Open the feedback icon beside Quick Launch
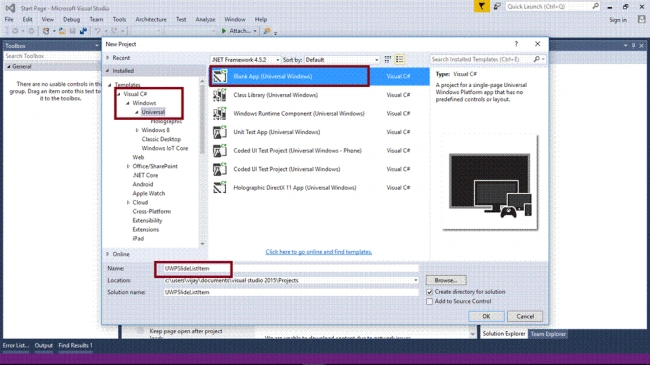This screenshot has width=650, height=365. [x=497, y=7]
